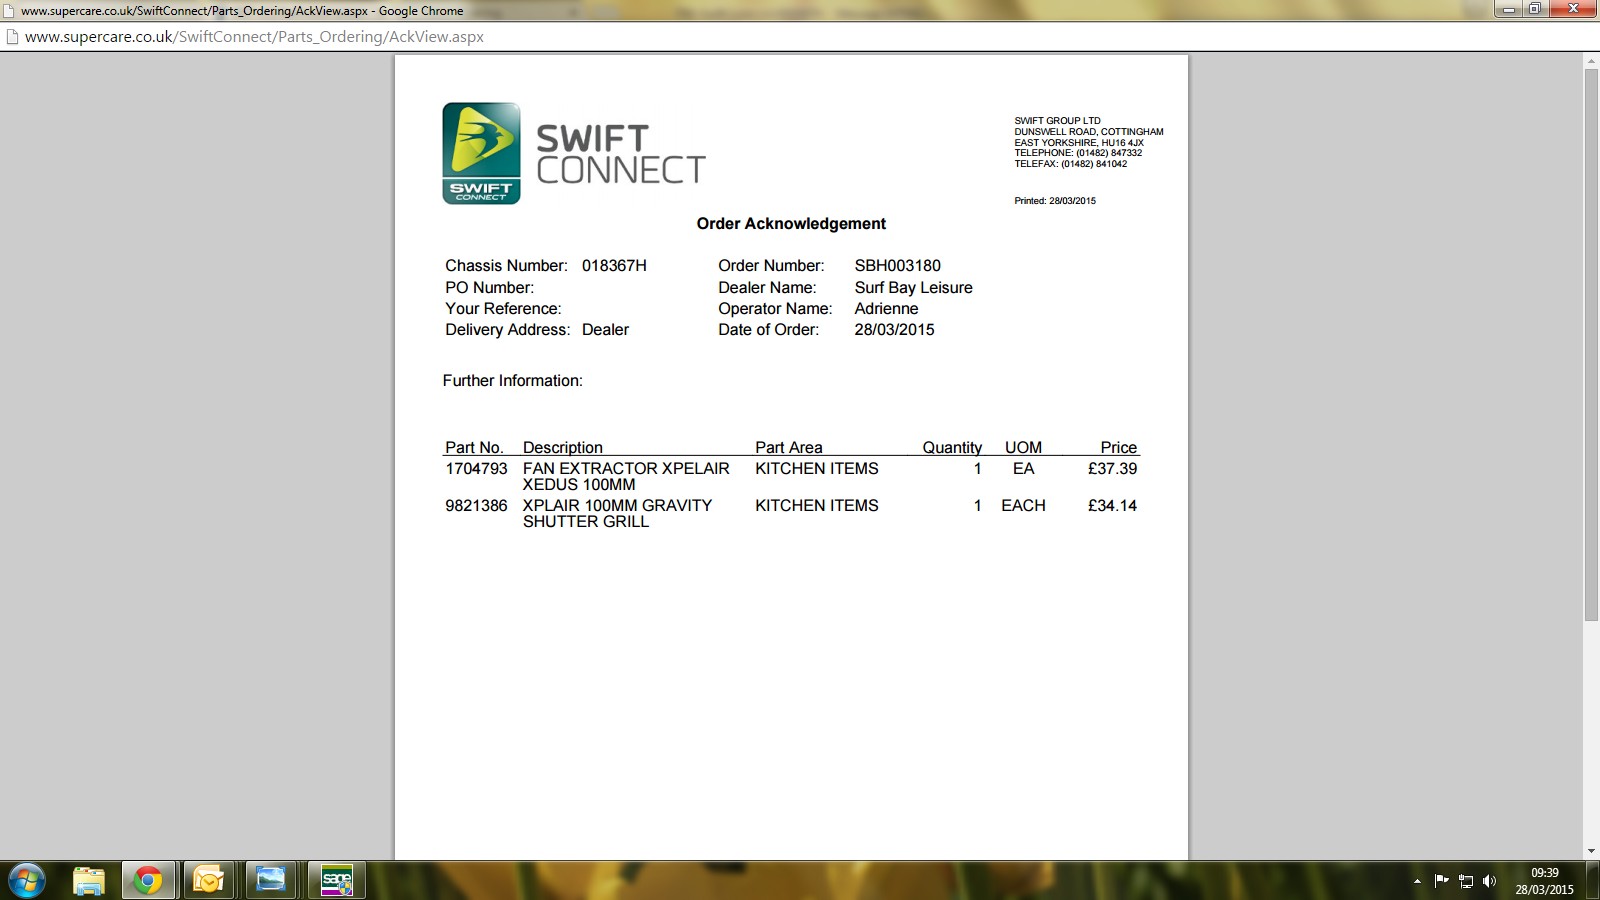
Task: Open the volume speaker tray icon
Action: (1490, 881)
